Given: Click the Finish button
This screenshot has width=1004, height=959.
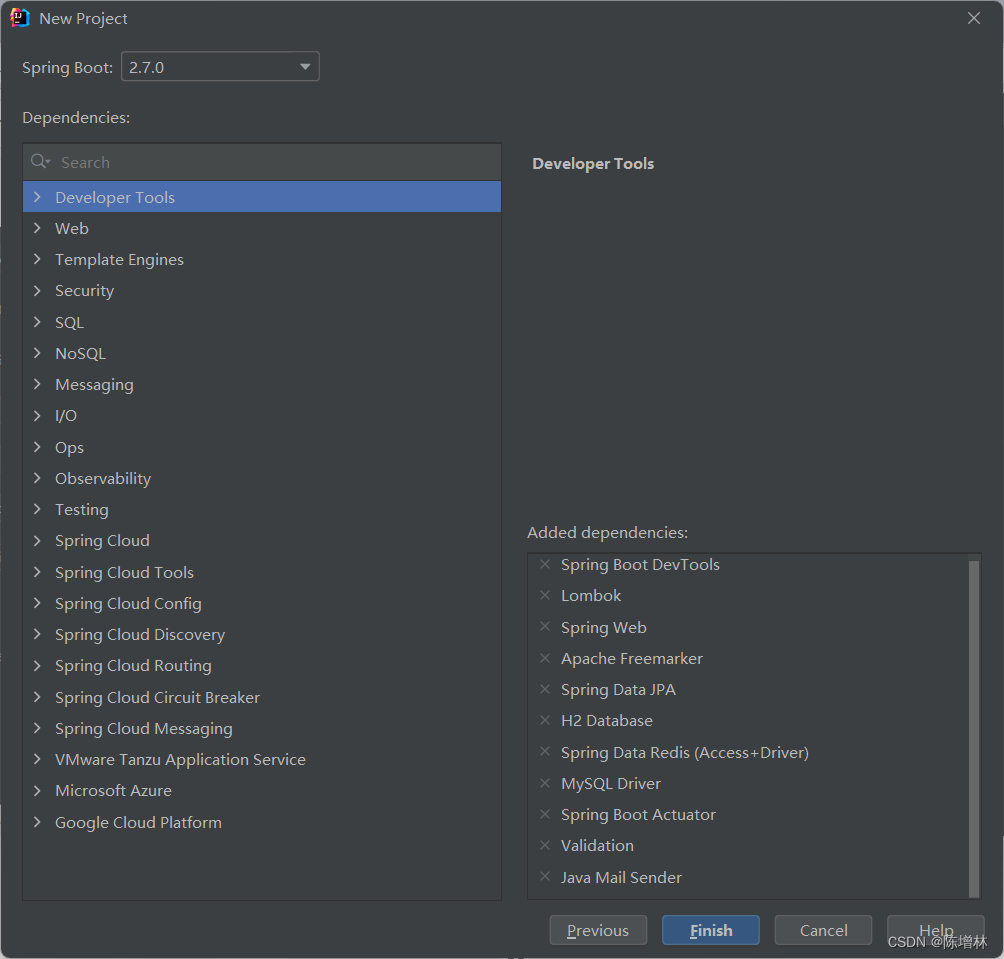Looking at the screenshot, I should (711, 930).
